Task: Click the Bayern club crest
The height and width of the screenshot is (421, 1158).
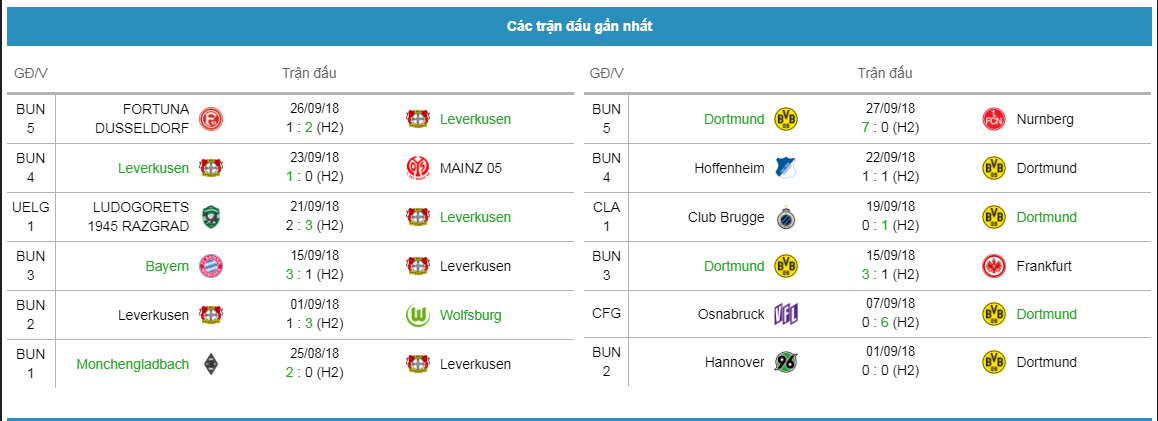Action: 210,266
